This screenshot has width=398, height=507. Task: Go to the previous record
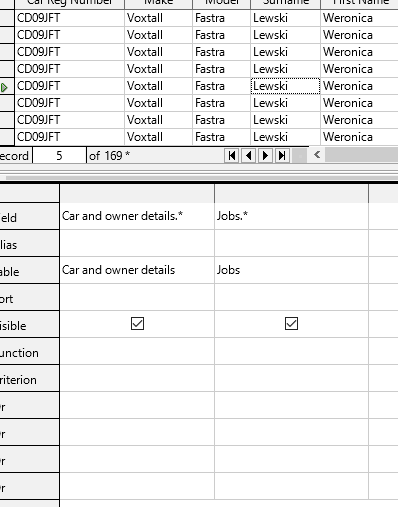click(x=248, y=156)
